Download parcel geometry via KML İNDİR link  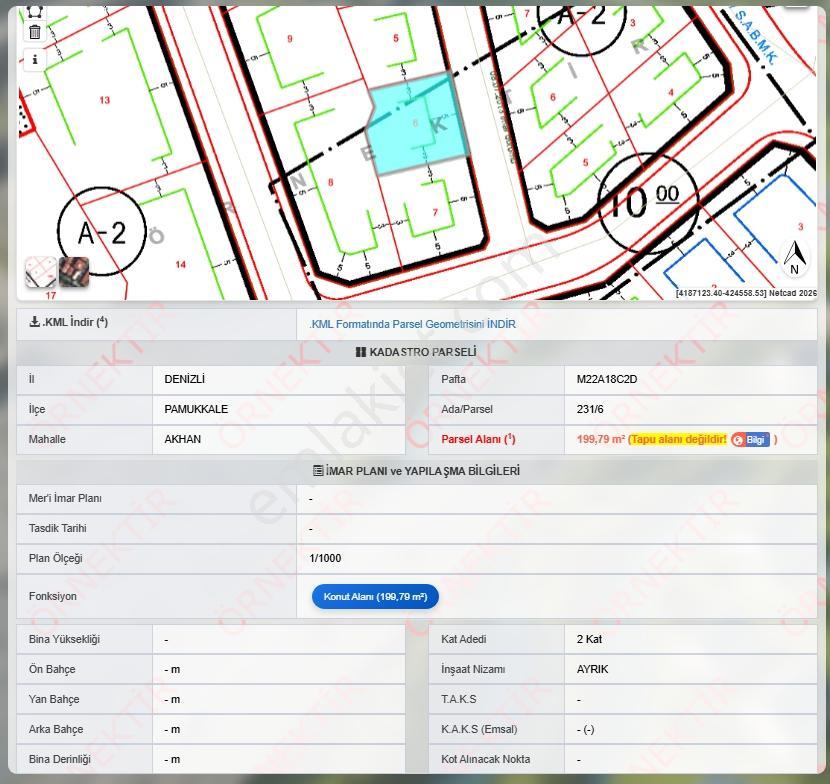coord(412,324)
